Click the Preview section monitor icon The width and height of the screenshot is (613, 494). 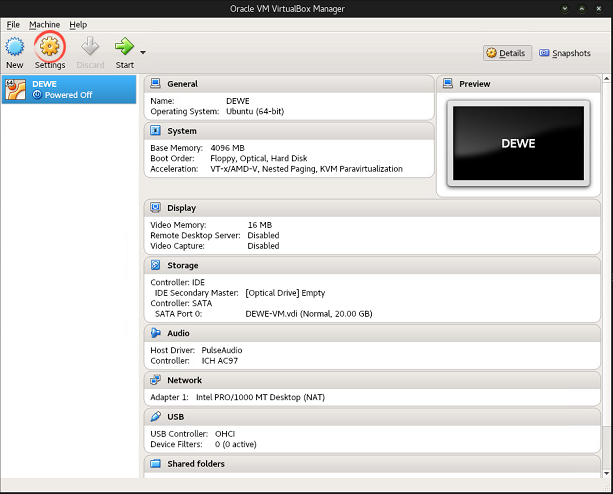pos(448,84)
